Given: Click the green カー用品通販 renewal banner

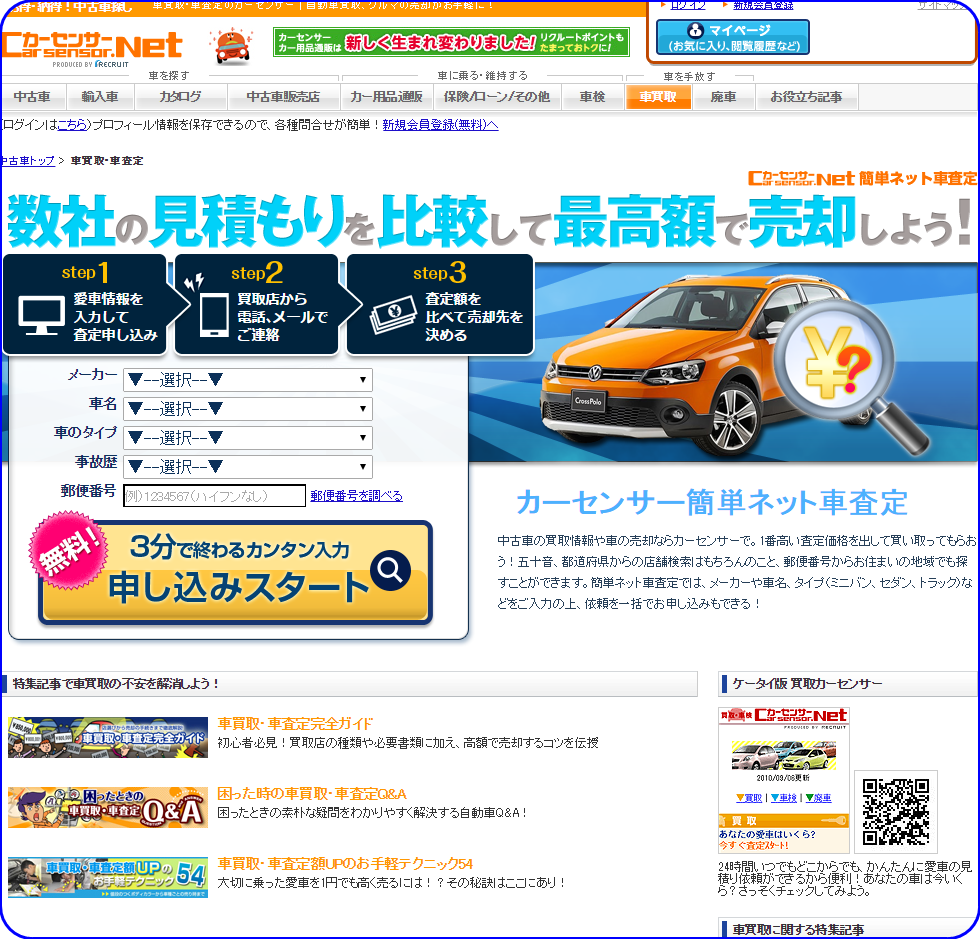Looking at the screenshot, I should [x=451, y=42].
